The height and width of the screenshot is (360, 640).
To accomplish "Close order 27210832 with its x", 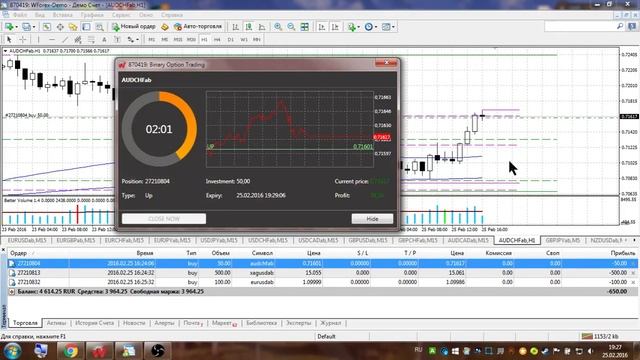I will 633,282.
